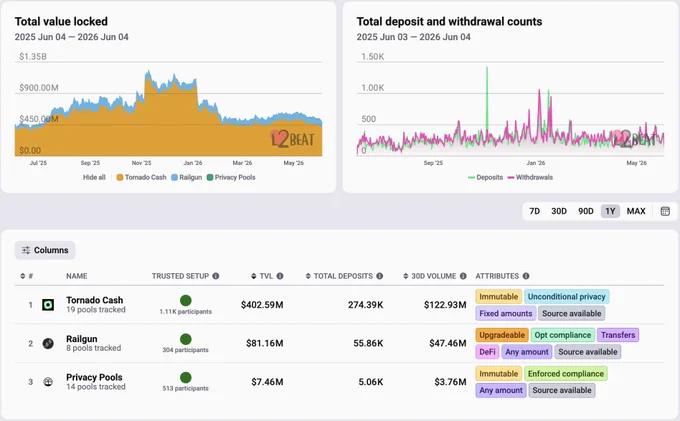Click Upgradeable attribute badge
Viewport: 680px width, 421px height.
(502, 335)
